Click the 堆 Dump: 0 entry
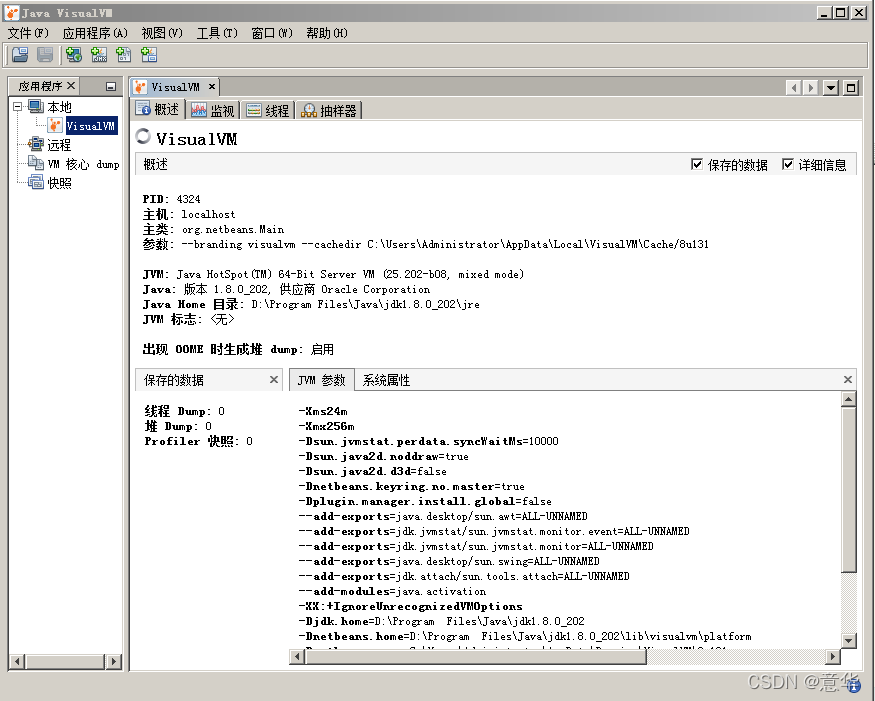 coord(178,426)
